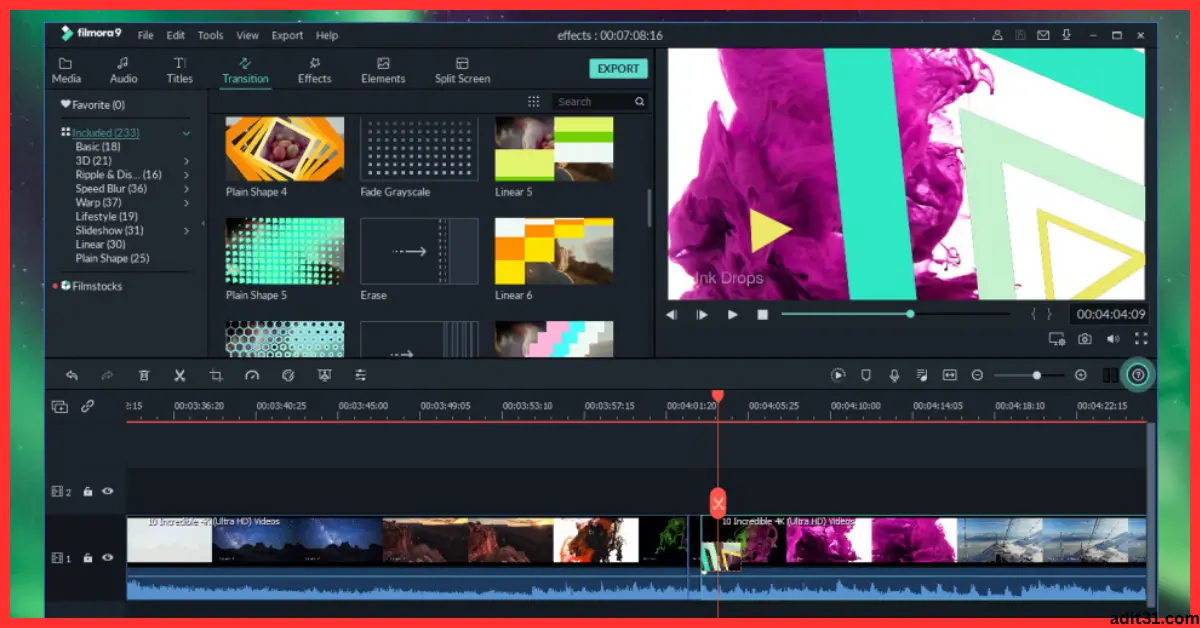The image size is (1200, 628).
Task: Add a marker with shield icon
Action: click(x=866, y=375)
